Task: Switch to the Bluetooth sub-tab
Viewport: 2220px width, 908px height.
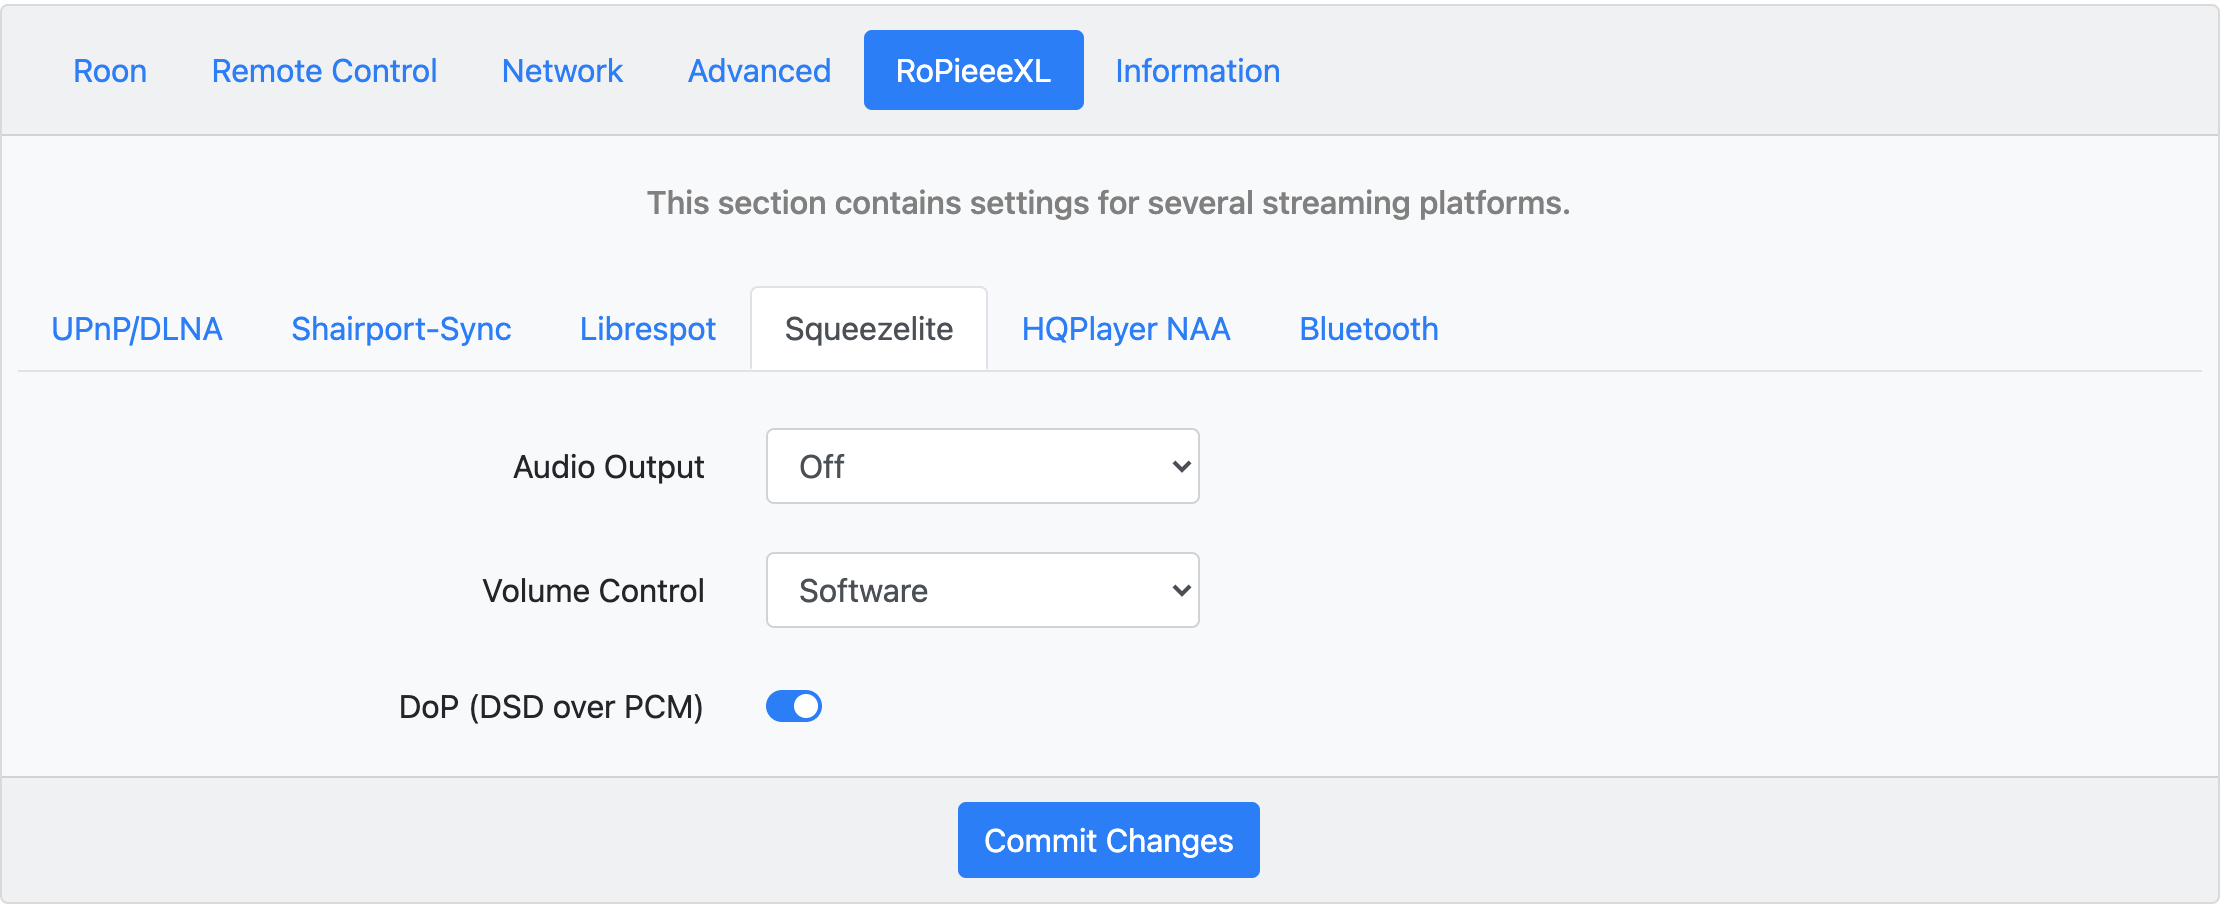Action: coord(1368,329)
